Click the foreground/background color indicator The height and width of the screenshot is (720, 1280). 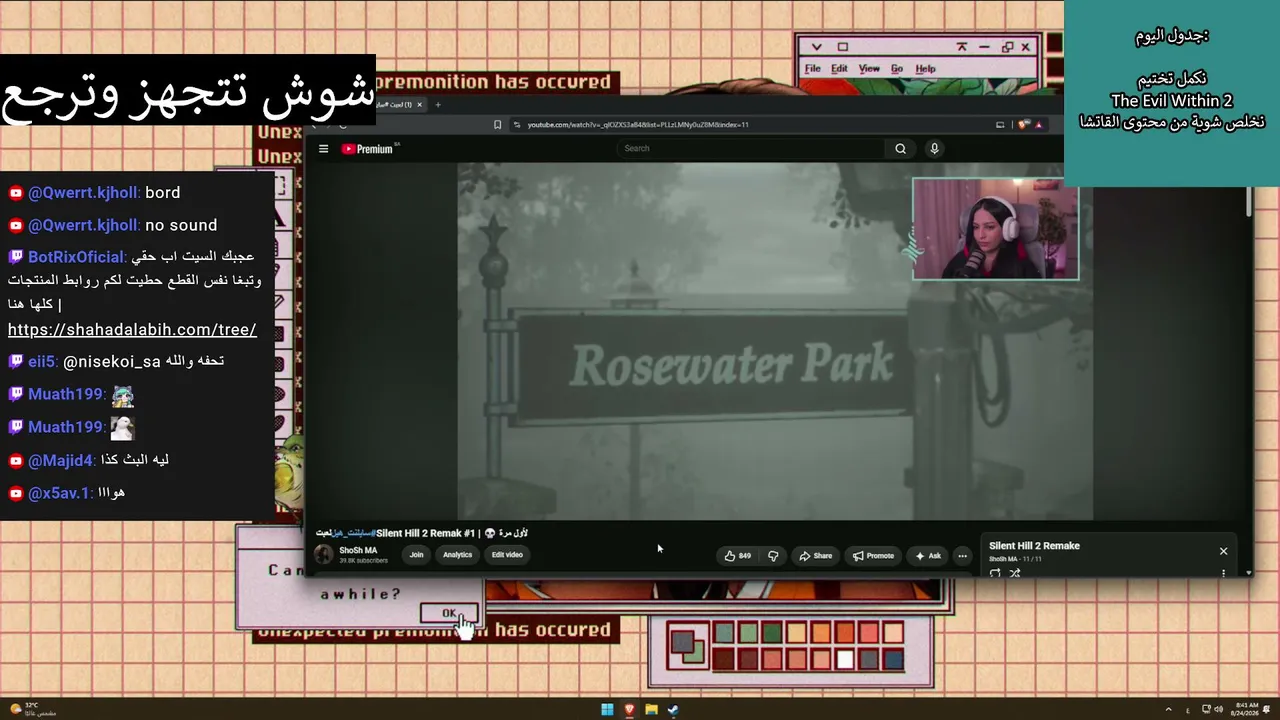pyautogui.click(x=686, y=646)
